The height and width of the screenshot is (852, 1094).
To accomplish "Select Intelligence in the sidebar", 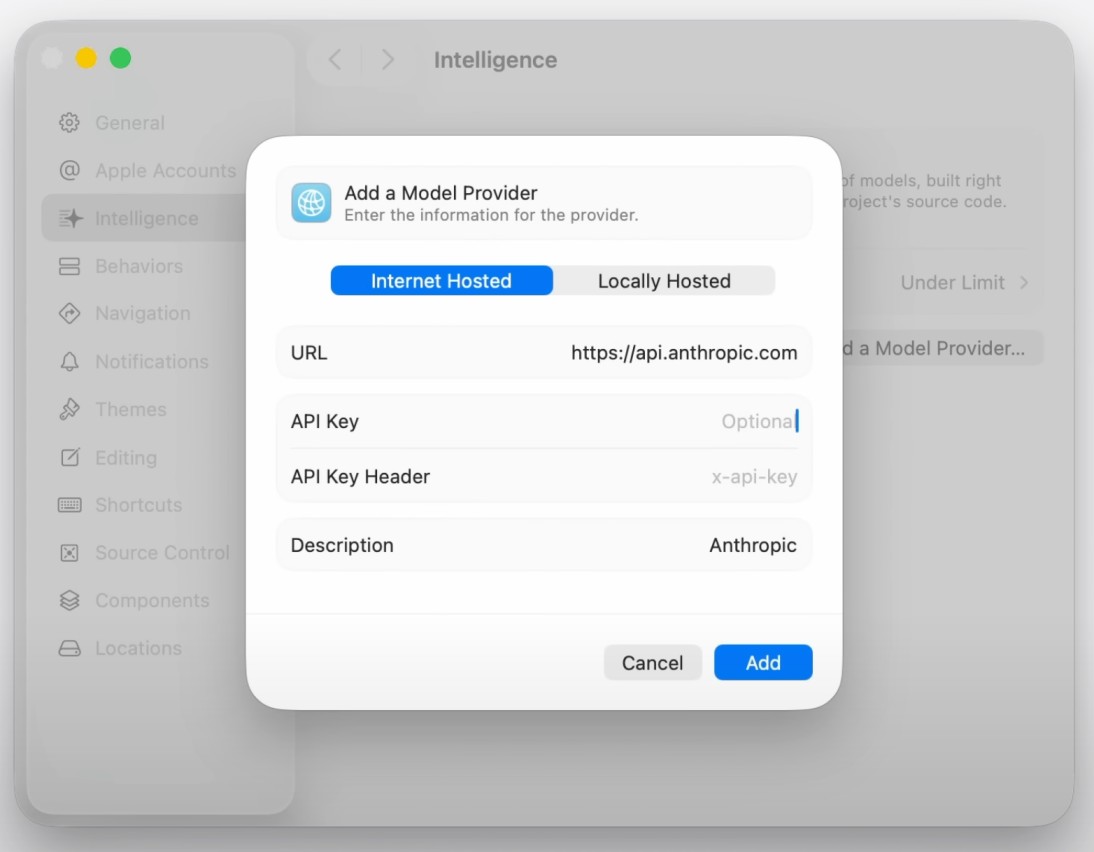I will [x=143, y=218].
